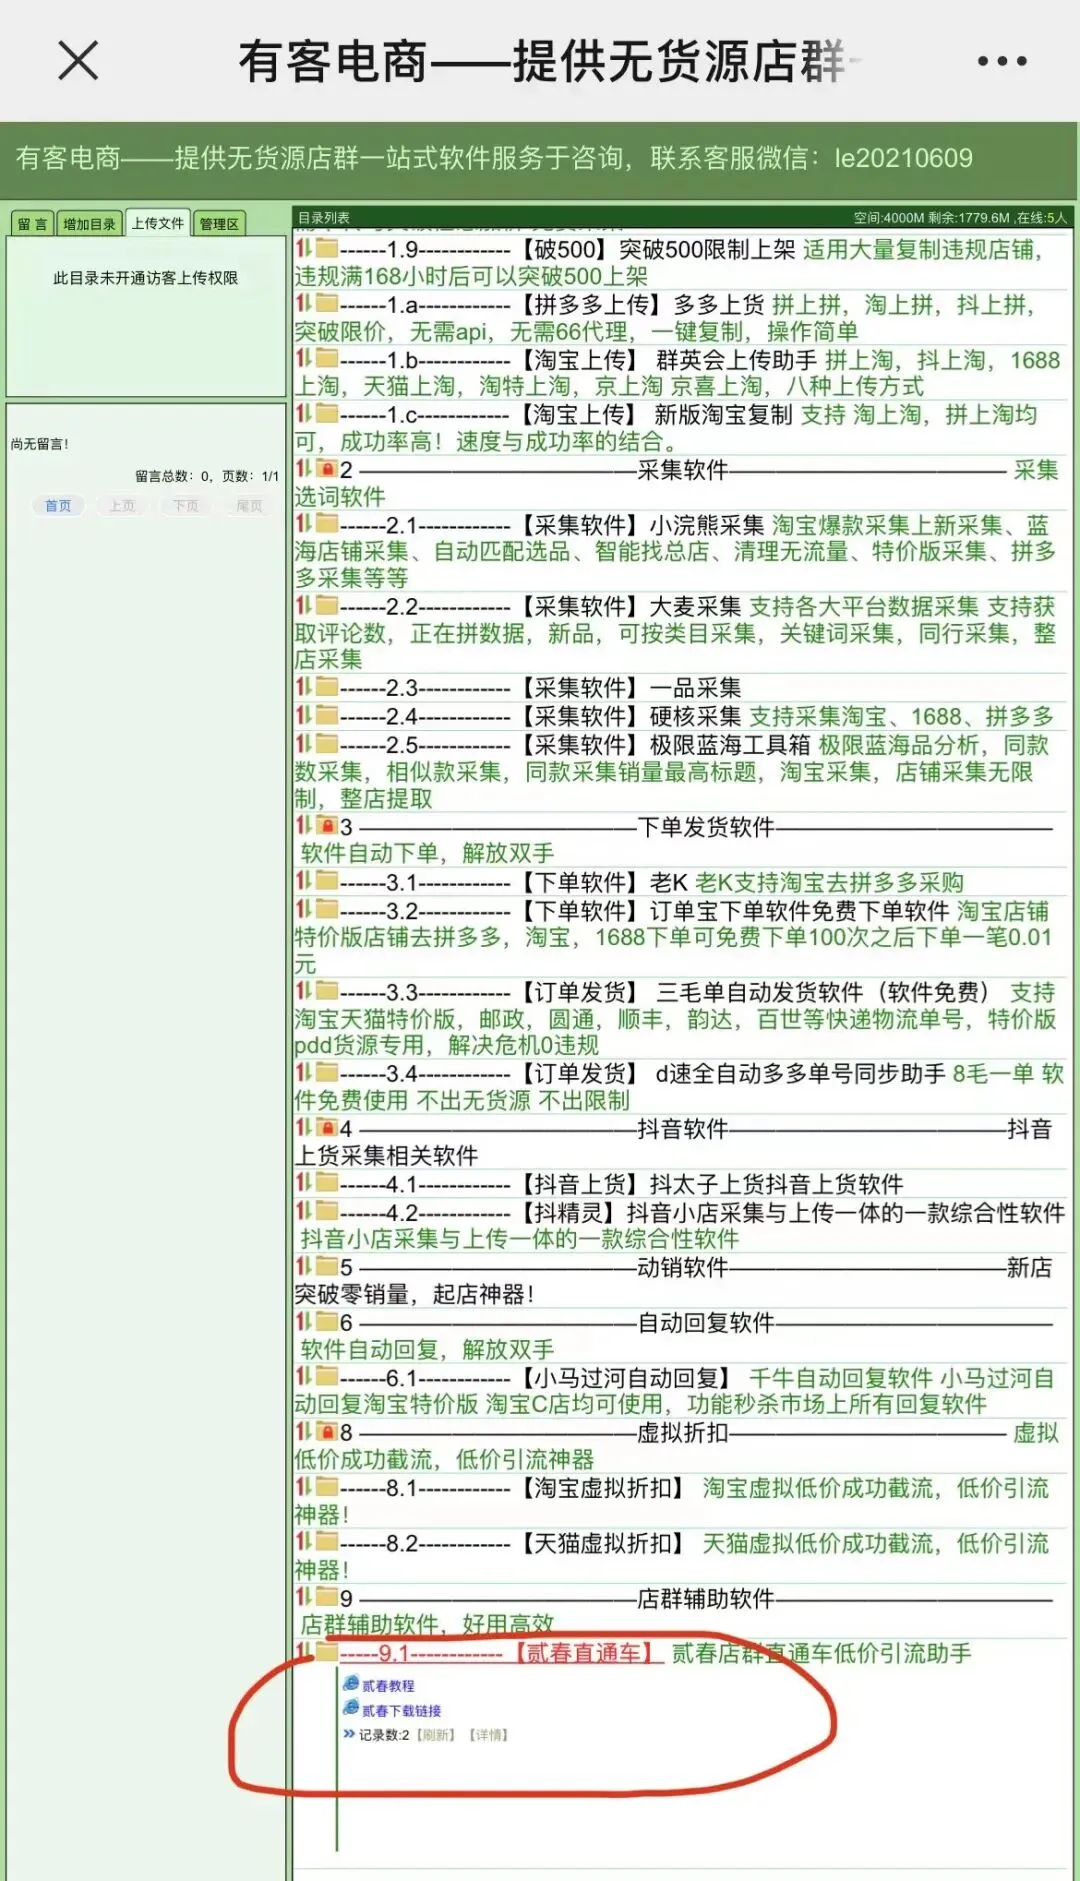
Task: Click folder icon of 3.3 三毛单自动发货软件
Action: (x=327, y=990)
